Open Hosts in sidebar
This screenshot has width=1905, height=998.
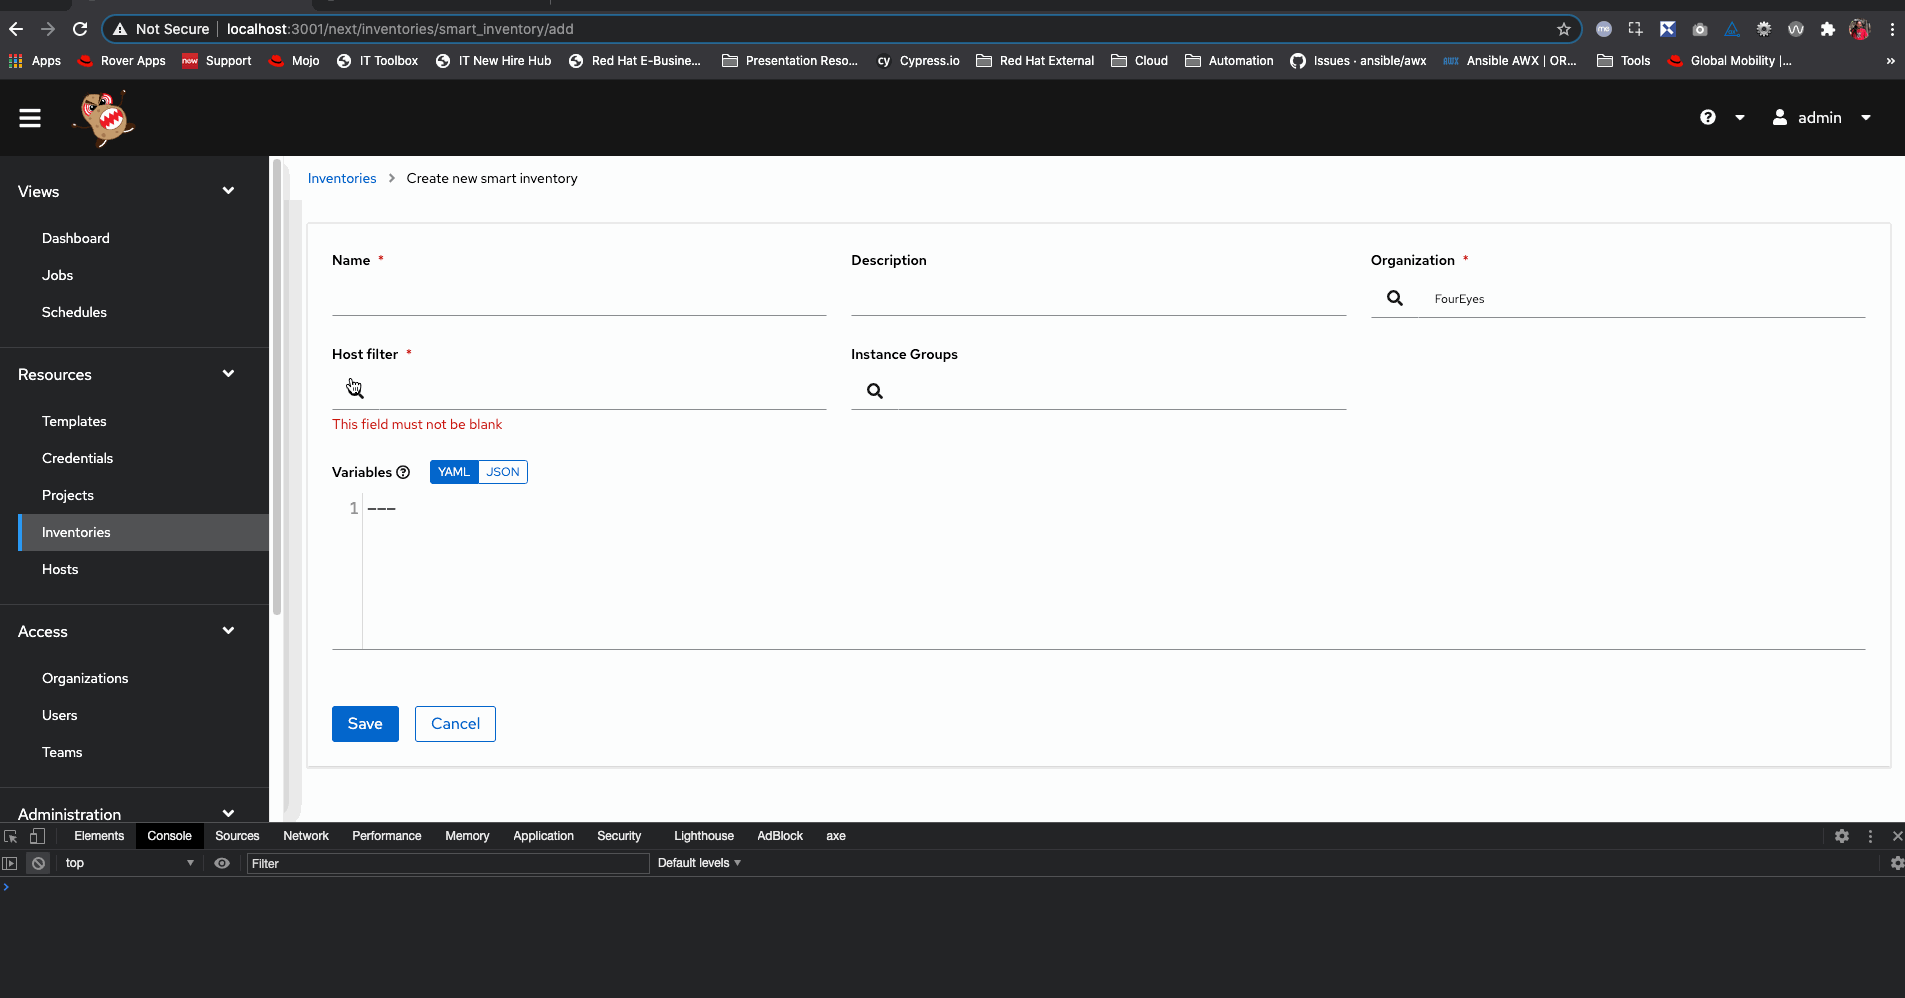60,569
